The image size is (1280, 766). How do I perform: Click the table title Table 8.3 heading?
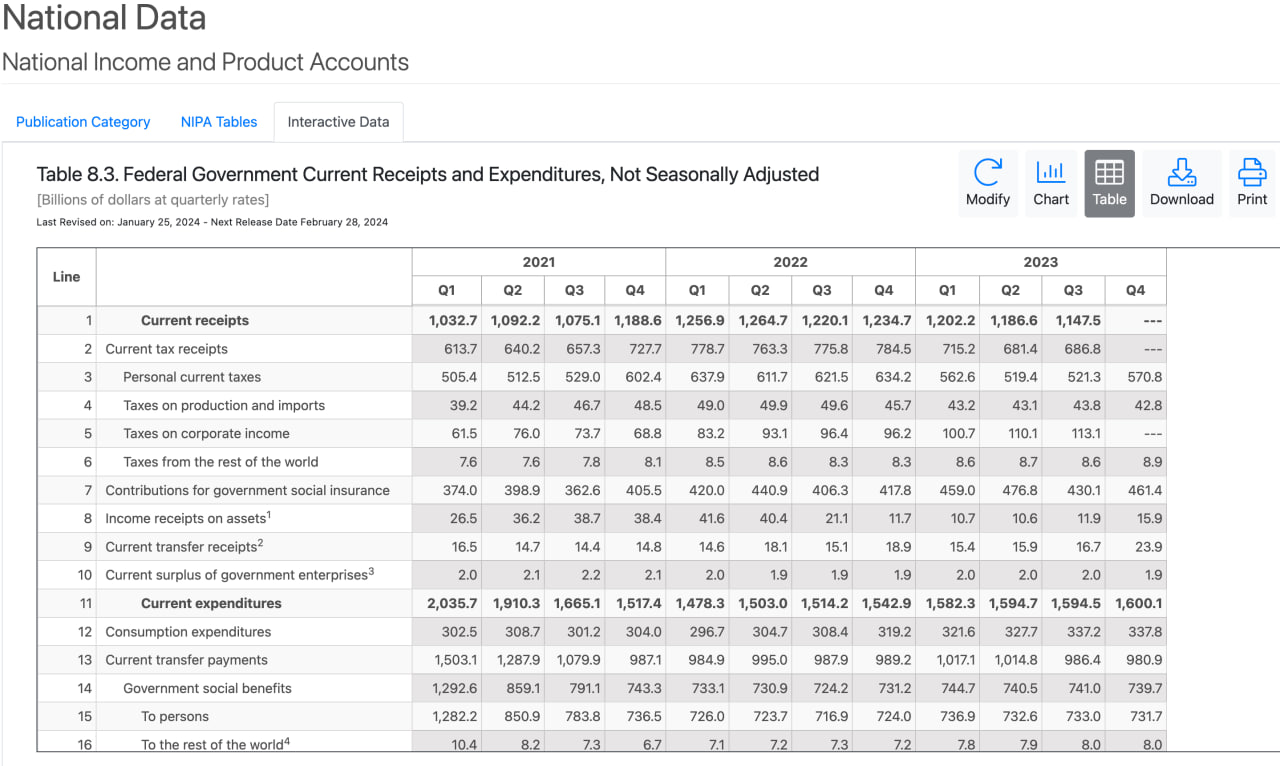[x=428, y=174]
